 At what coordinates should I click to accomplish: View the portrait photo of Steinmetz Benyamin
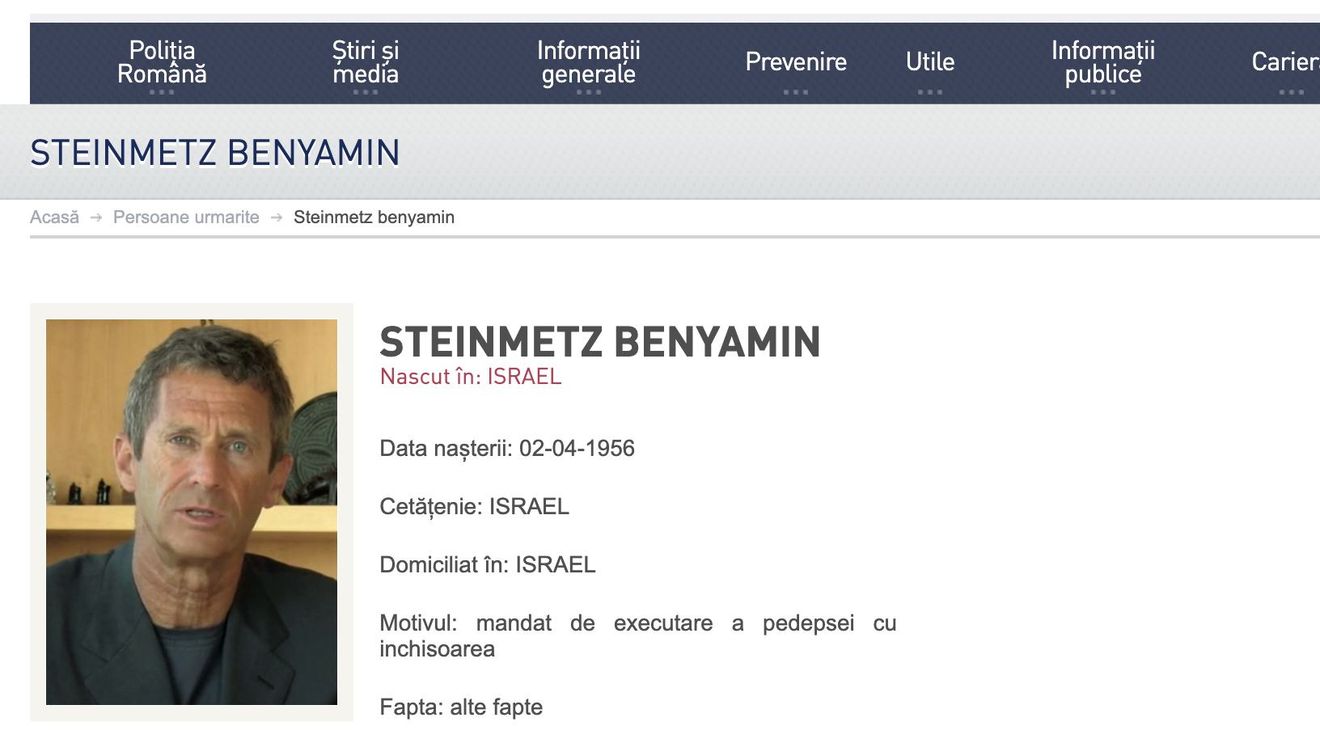pos(191,511)
